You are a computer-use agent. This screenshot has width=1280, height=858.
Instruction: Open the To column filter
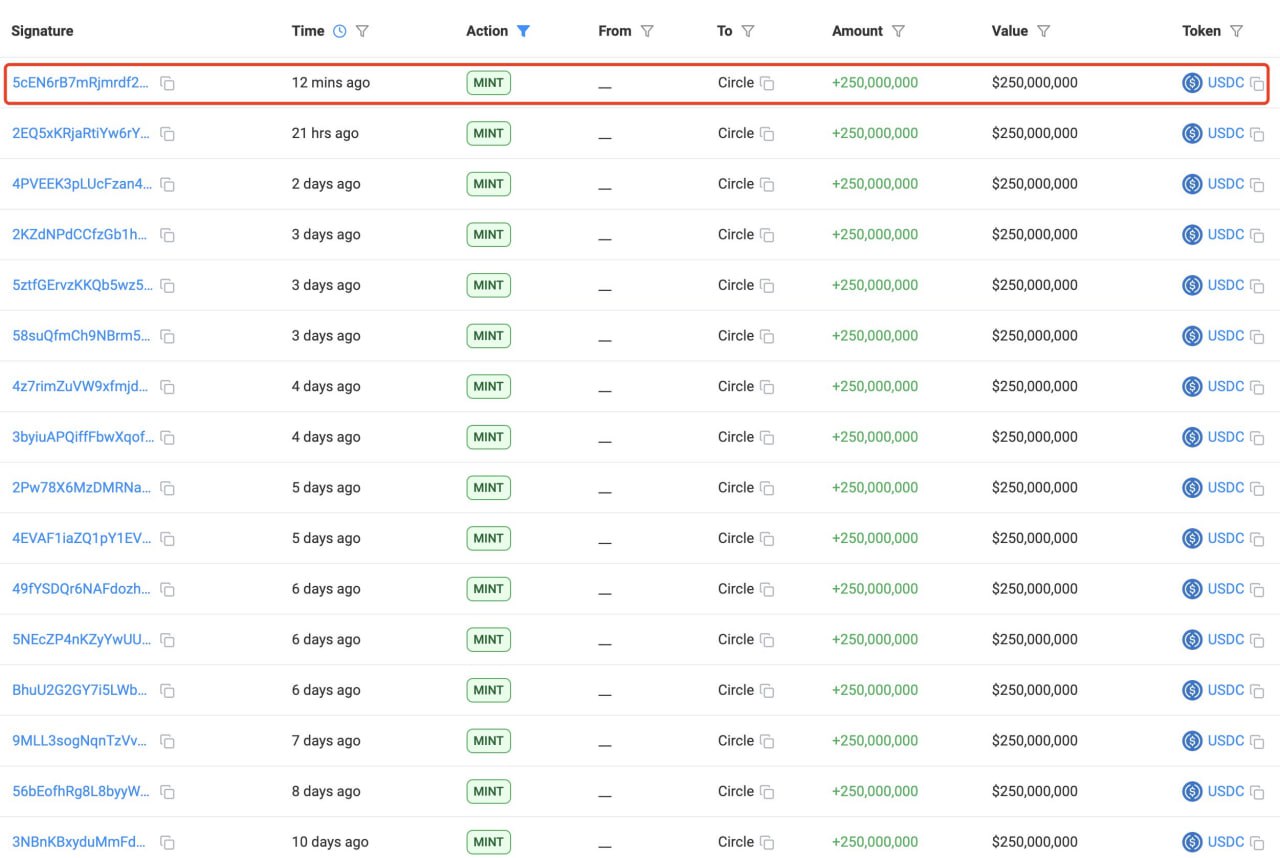click(x=748, y=31)
